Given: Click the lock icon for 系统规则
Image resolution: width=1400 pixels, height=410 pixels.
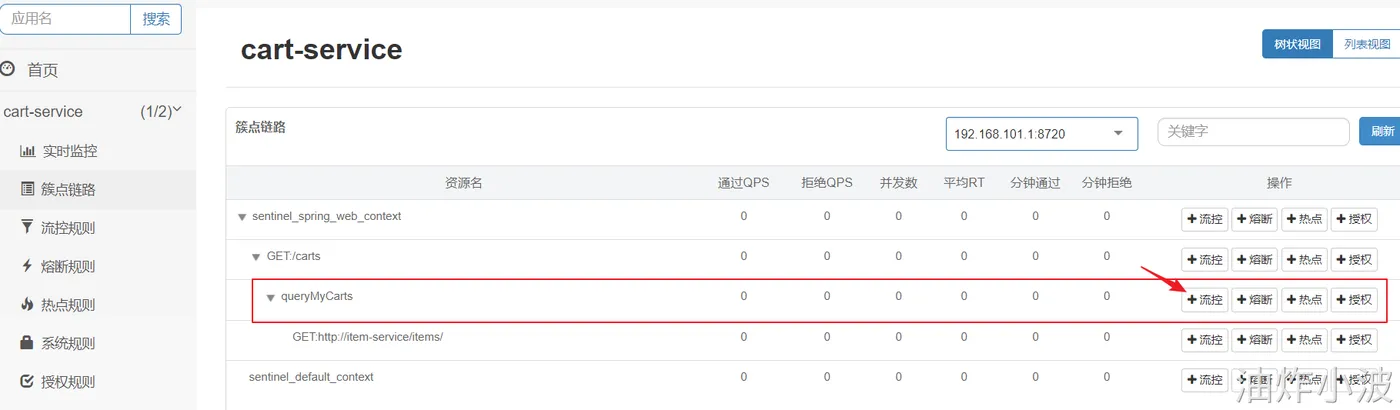Looking at the screenshot, I should coord(27,343).
